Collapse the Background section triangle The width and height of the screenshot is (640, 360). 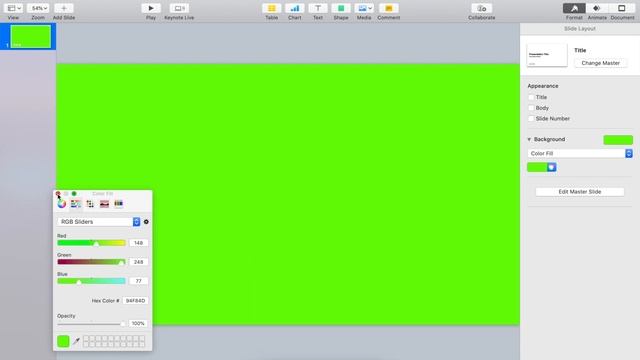tap(529, 139)
